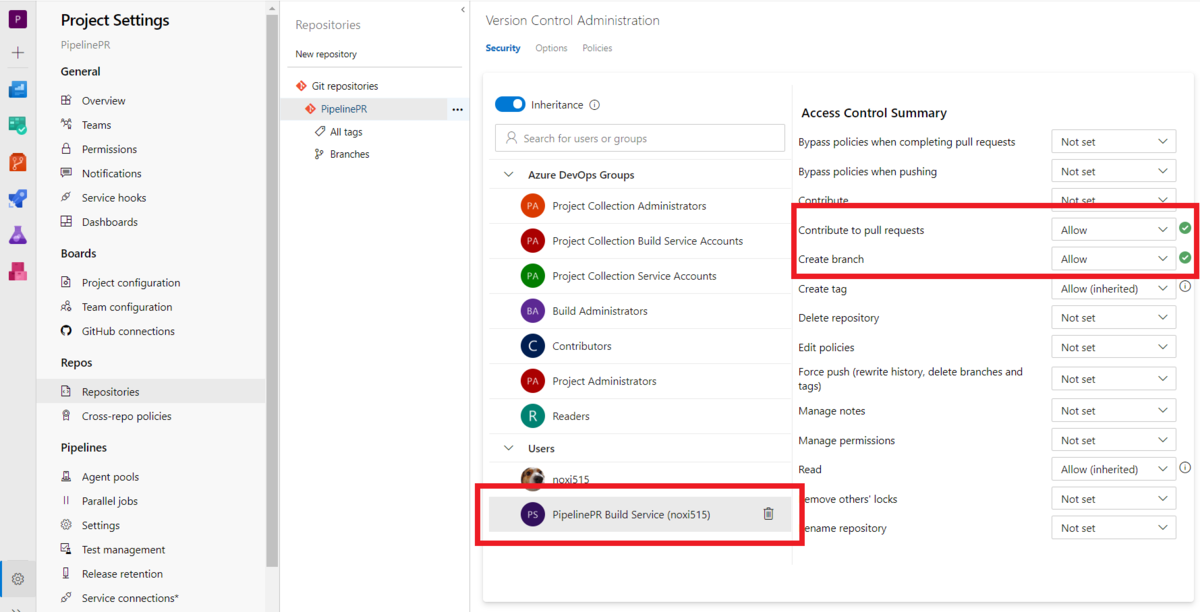Open Teams settings page
The height and width of the screenshot is (612, 1200).
click(97, 125)
